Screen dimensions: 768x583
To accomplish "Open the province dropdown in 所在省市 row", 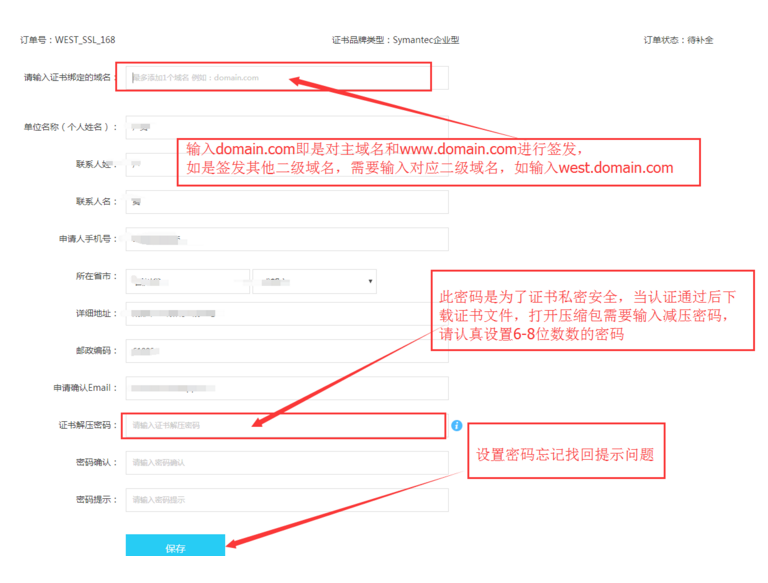I will (187, 281).
